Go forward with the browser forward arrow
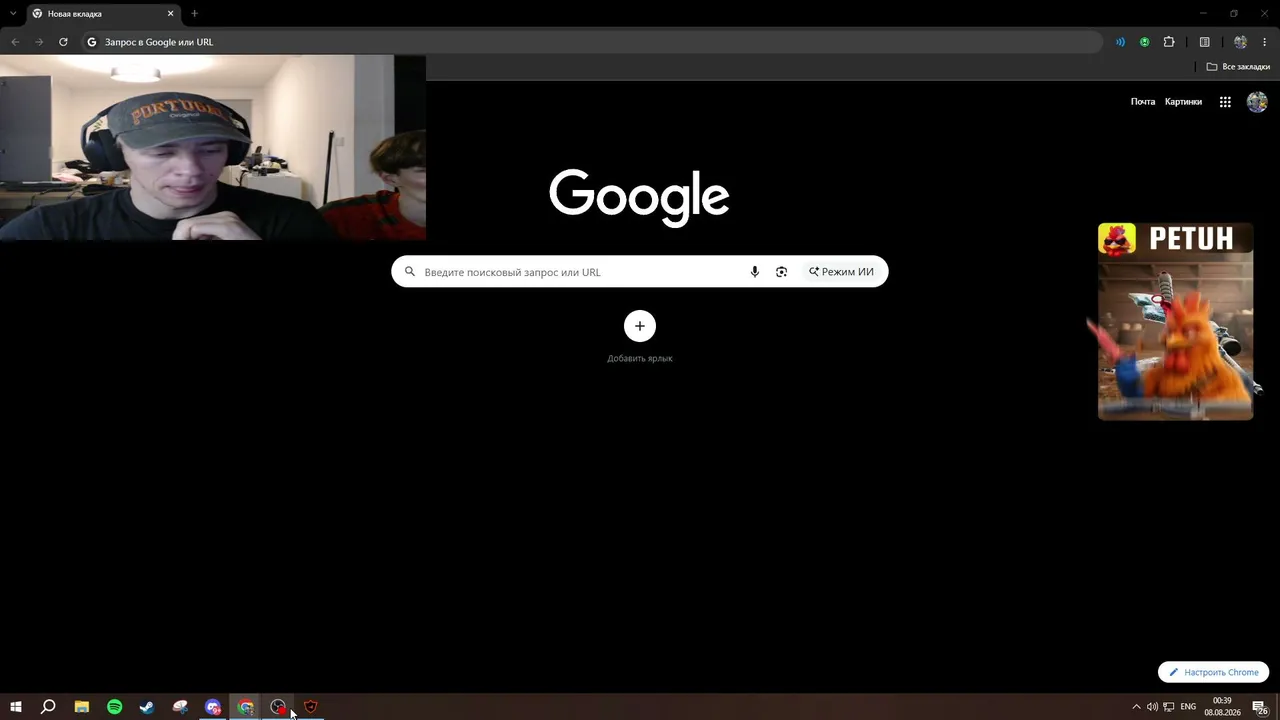The image size is (1280, 720). click(39, 42)
